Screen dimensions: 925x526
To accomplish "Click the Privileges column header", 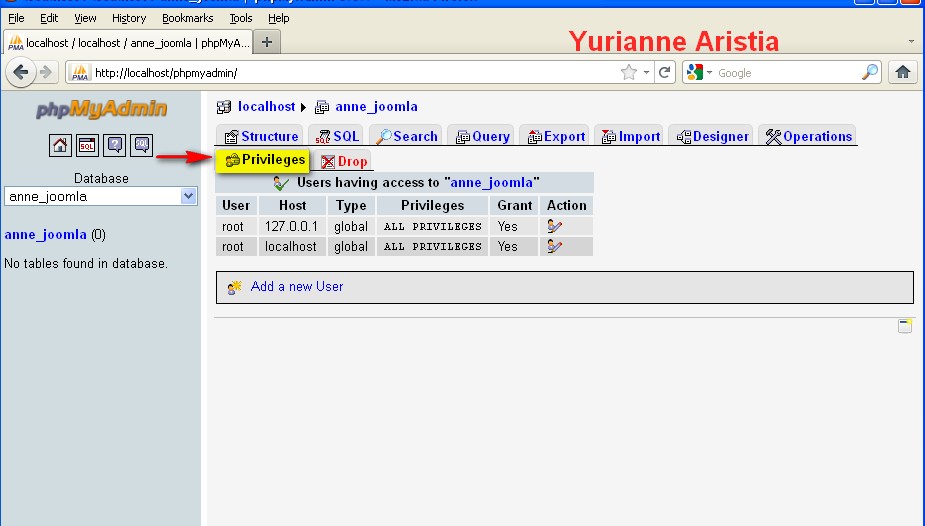I will (432, 205).
